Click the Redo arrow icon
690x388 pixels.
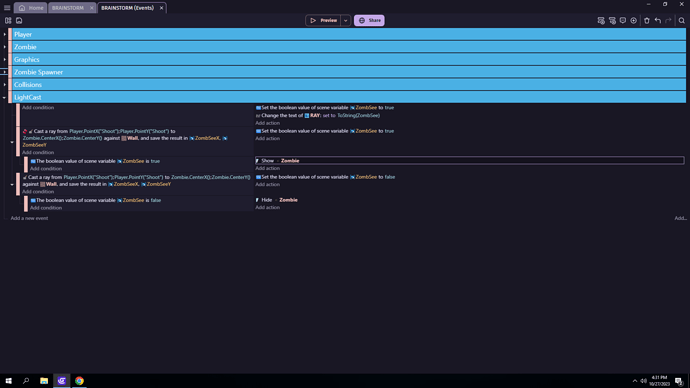(668, 21)
